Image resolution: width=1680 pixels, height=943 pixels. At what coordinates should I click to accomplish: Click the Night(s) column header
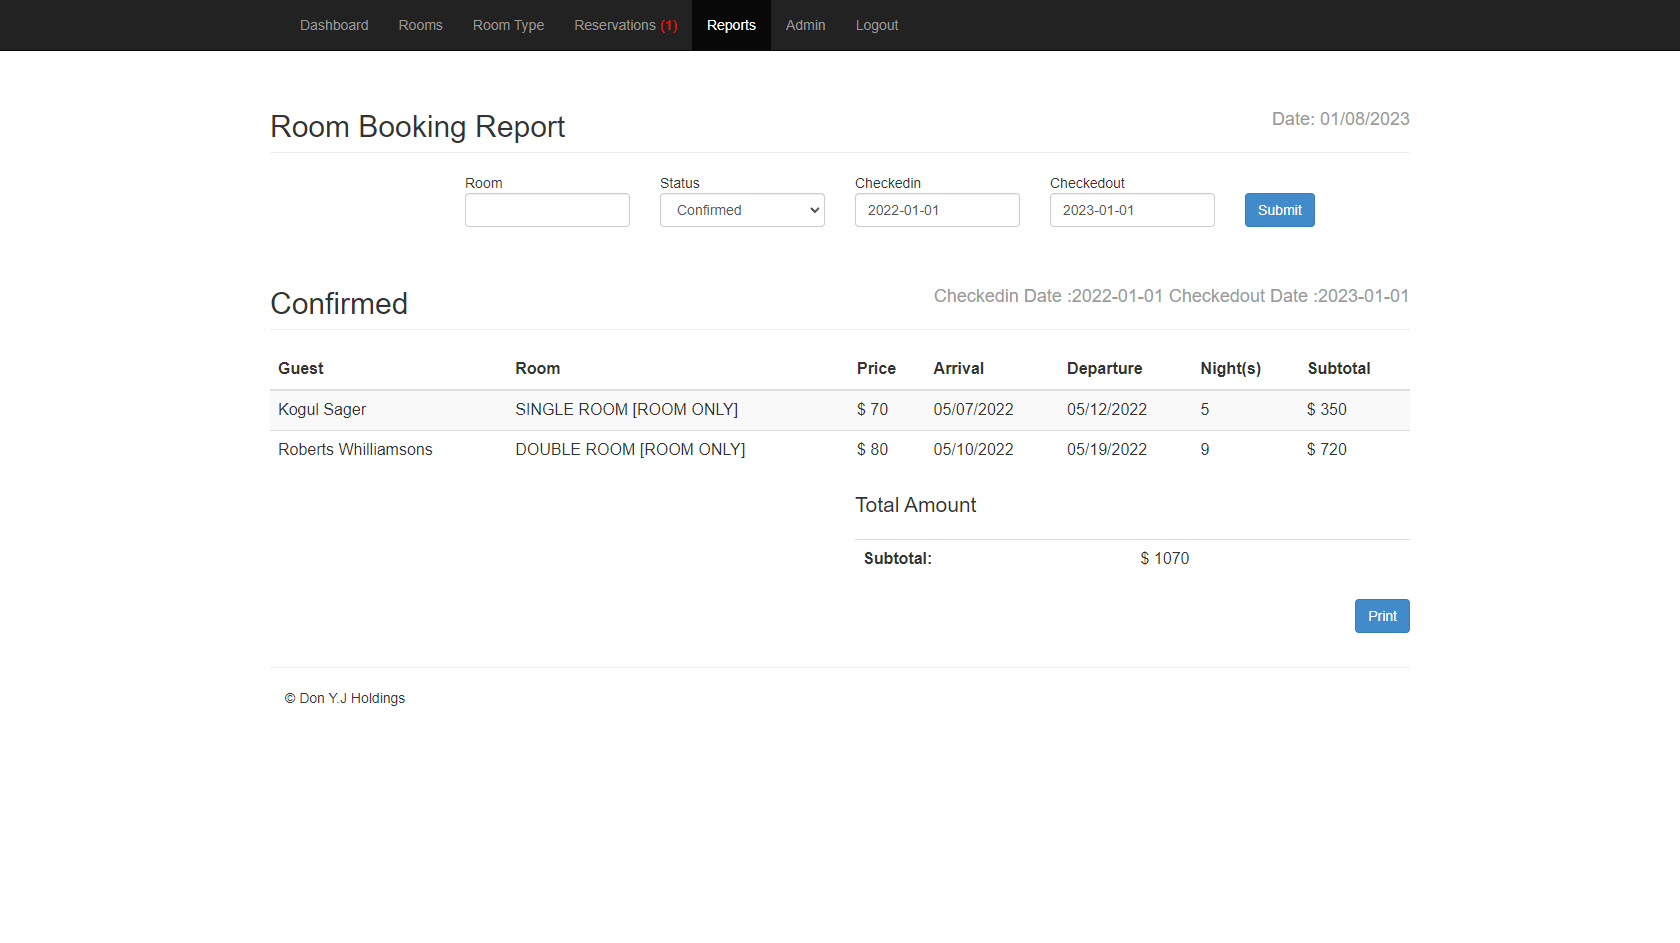pyautogui.click(x=1231, y=368)
